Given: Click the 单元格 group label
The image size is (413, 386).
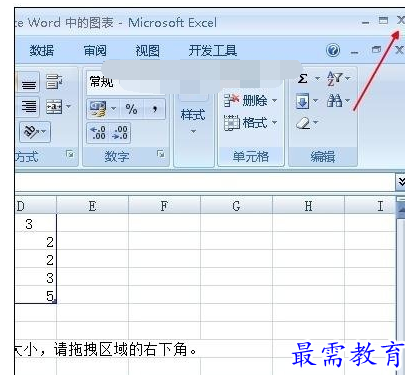Looking at the screenshot, I should [251, 156].
